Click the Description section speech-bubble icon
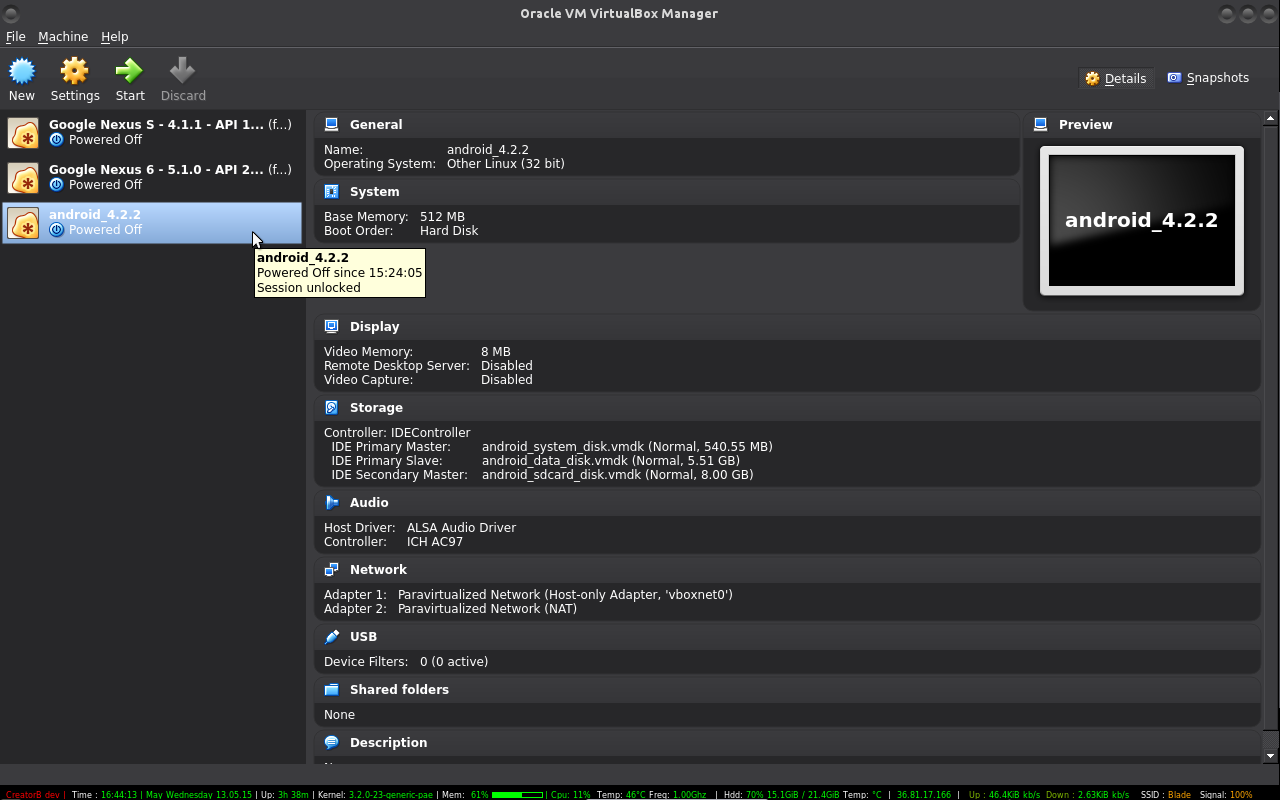 332,743
